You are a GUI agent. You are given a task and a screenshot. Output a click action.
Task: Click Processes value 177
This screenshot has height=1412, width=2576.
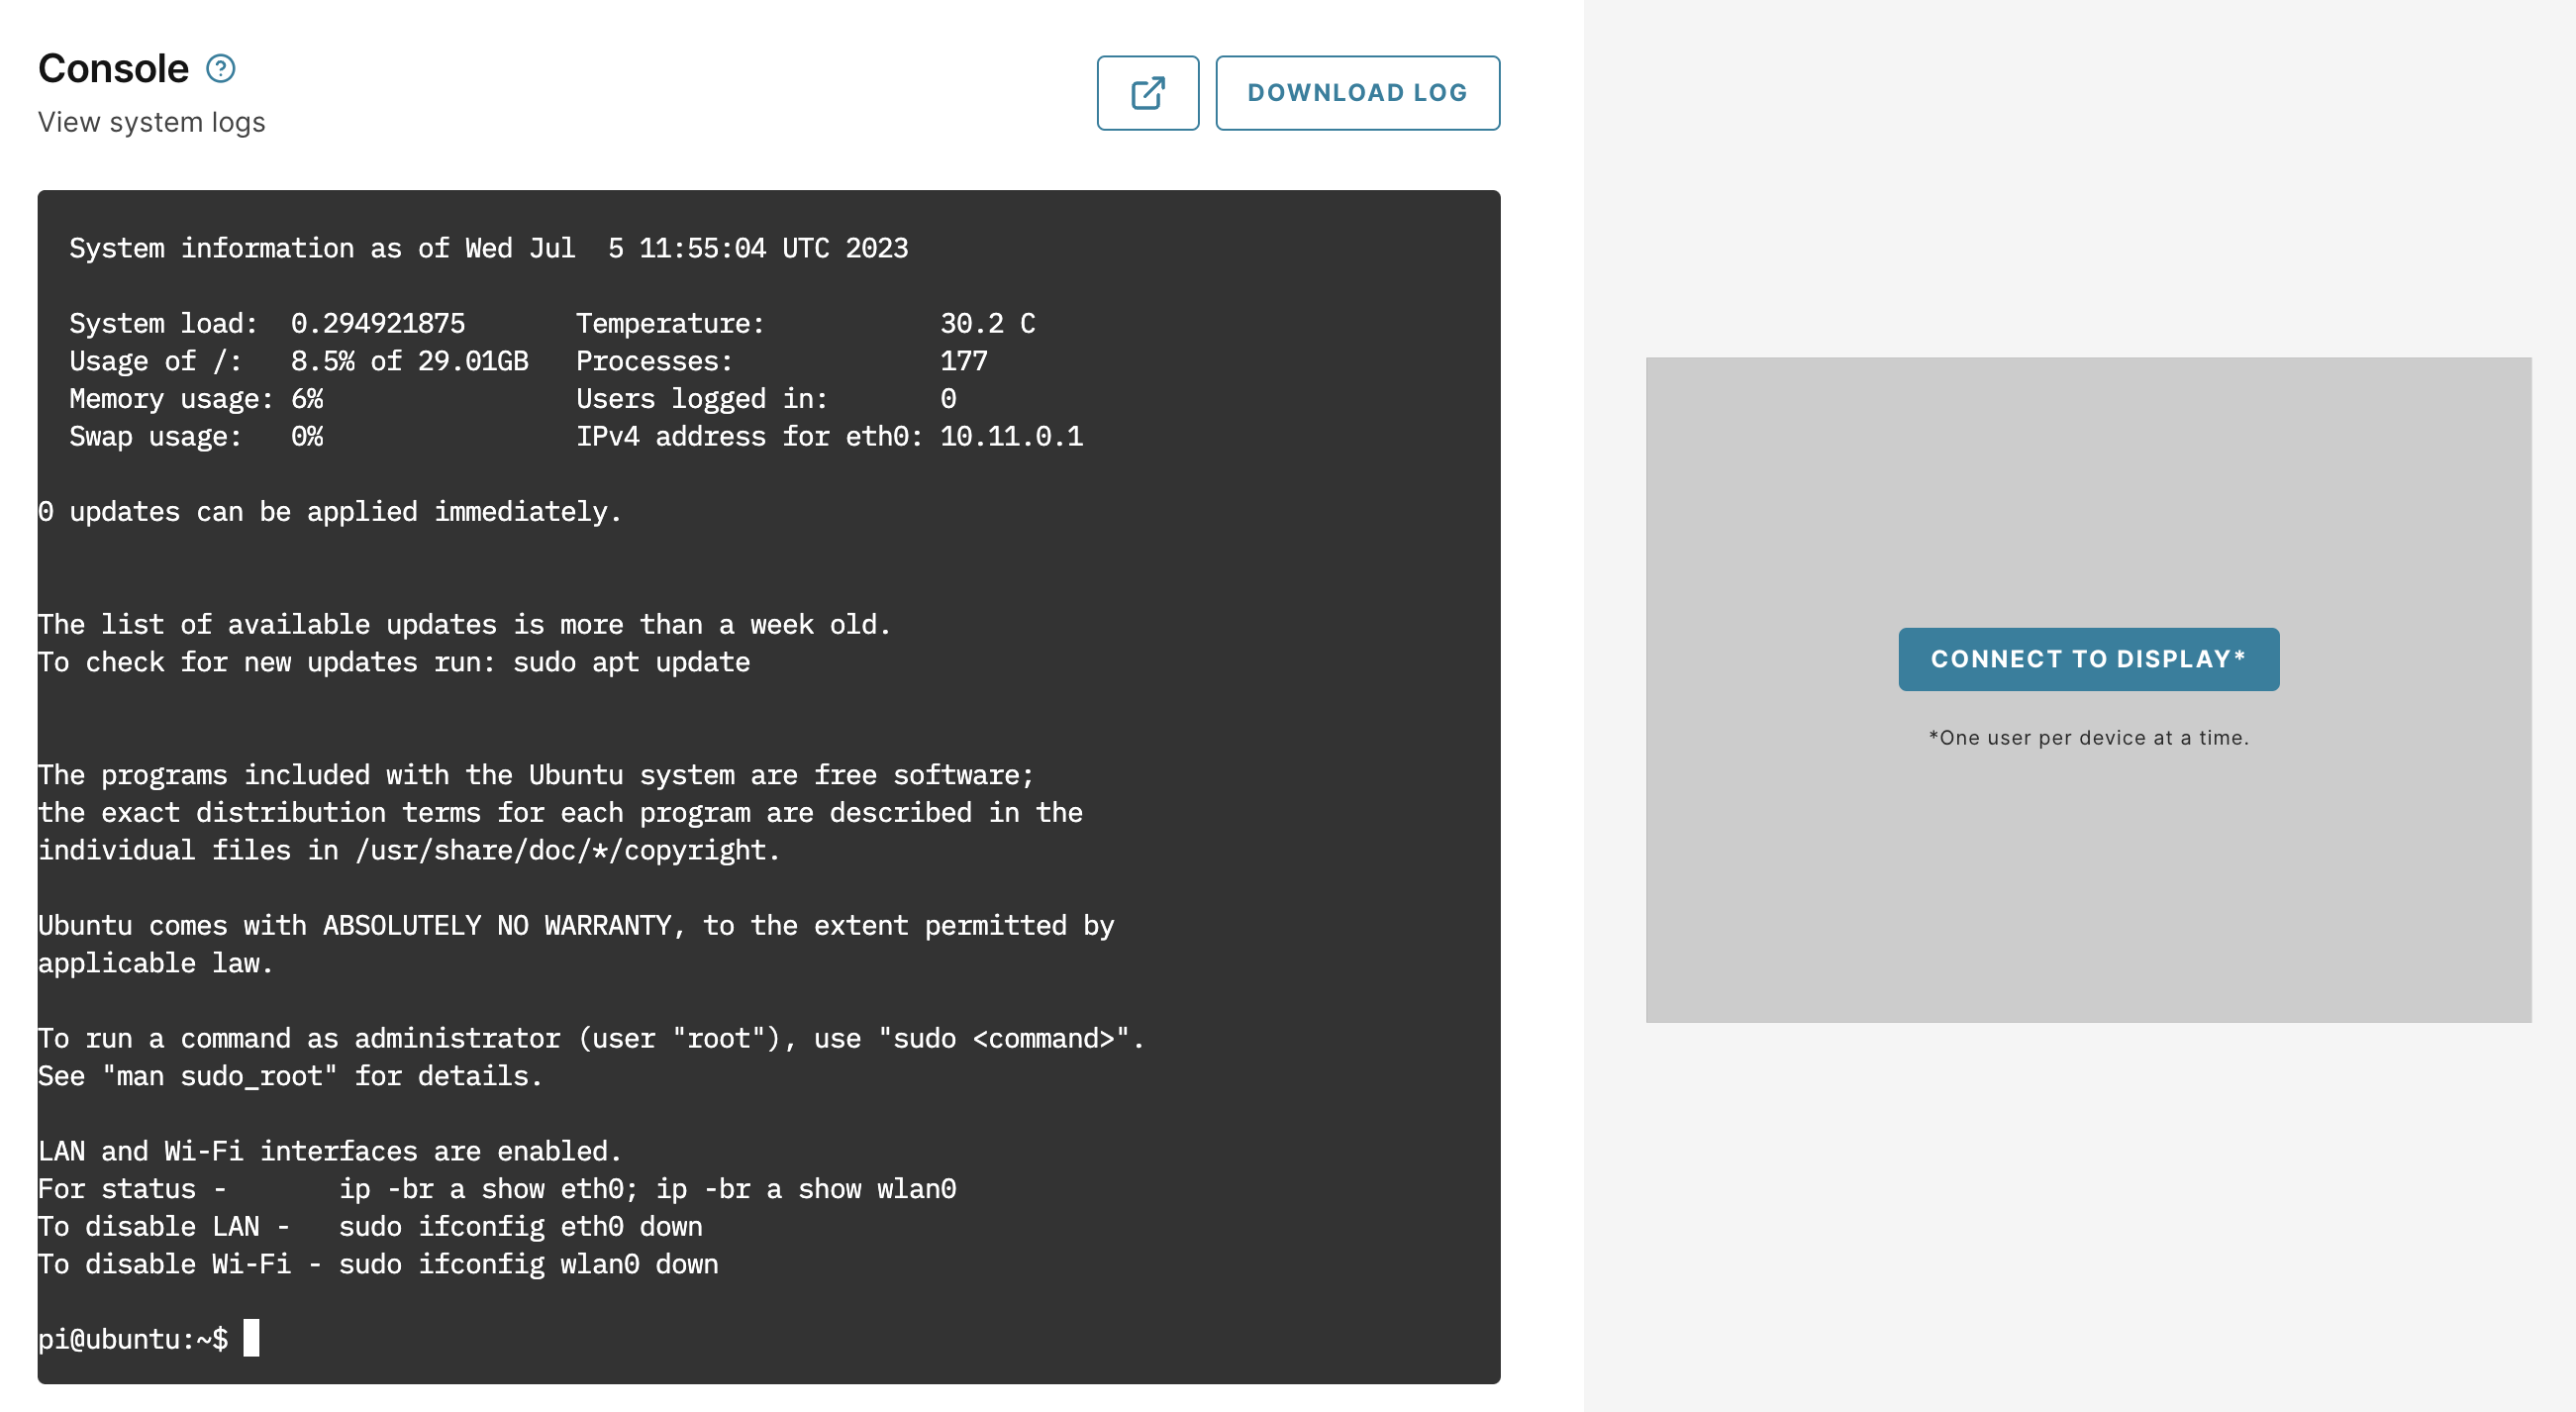tap(963, 361)
